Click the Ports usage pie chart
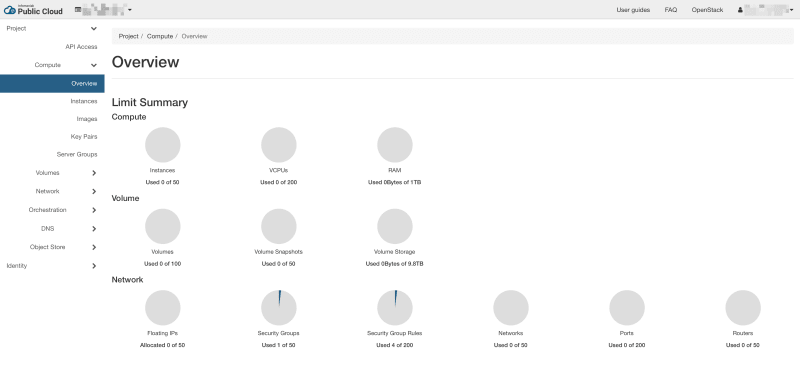Screen dimensions: 800x366 coord(627,308)
